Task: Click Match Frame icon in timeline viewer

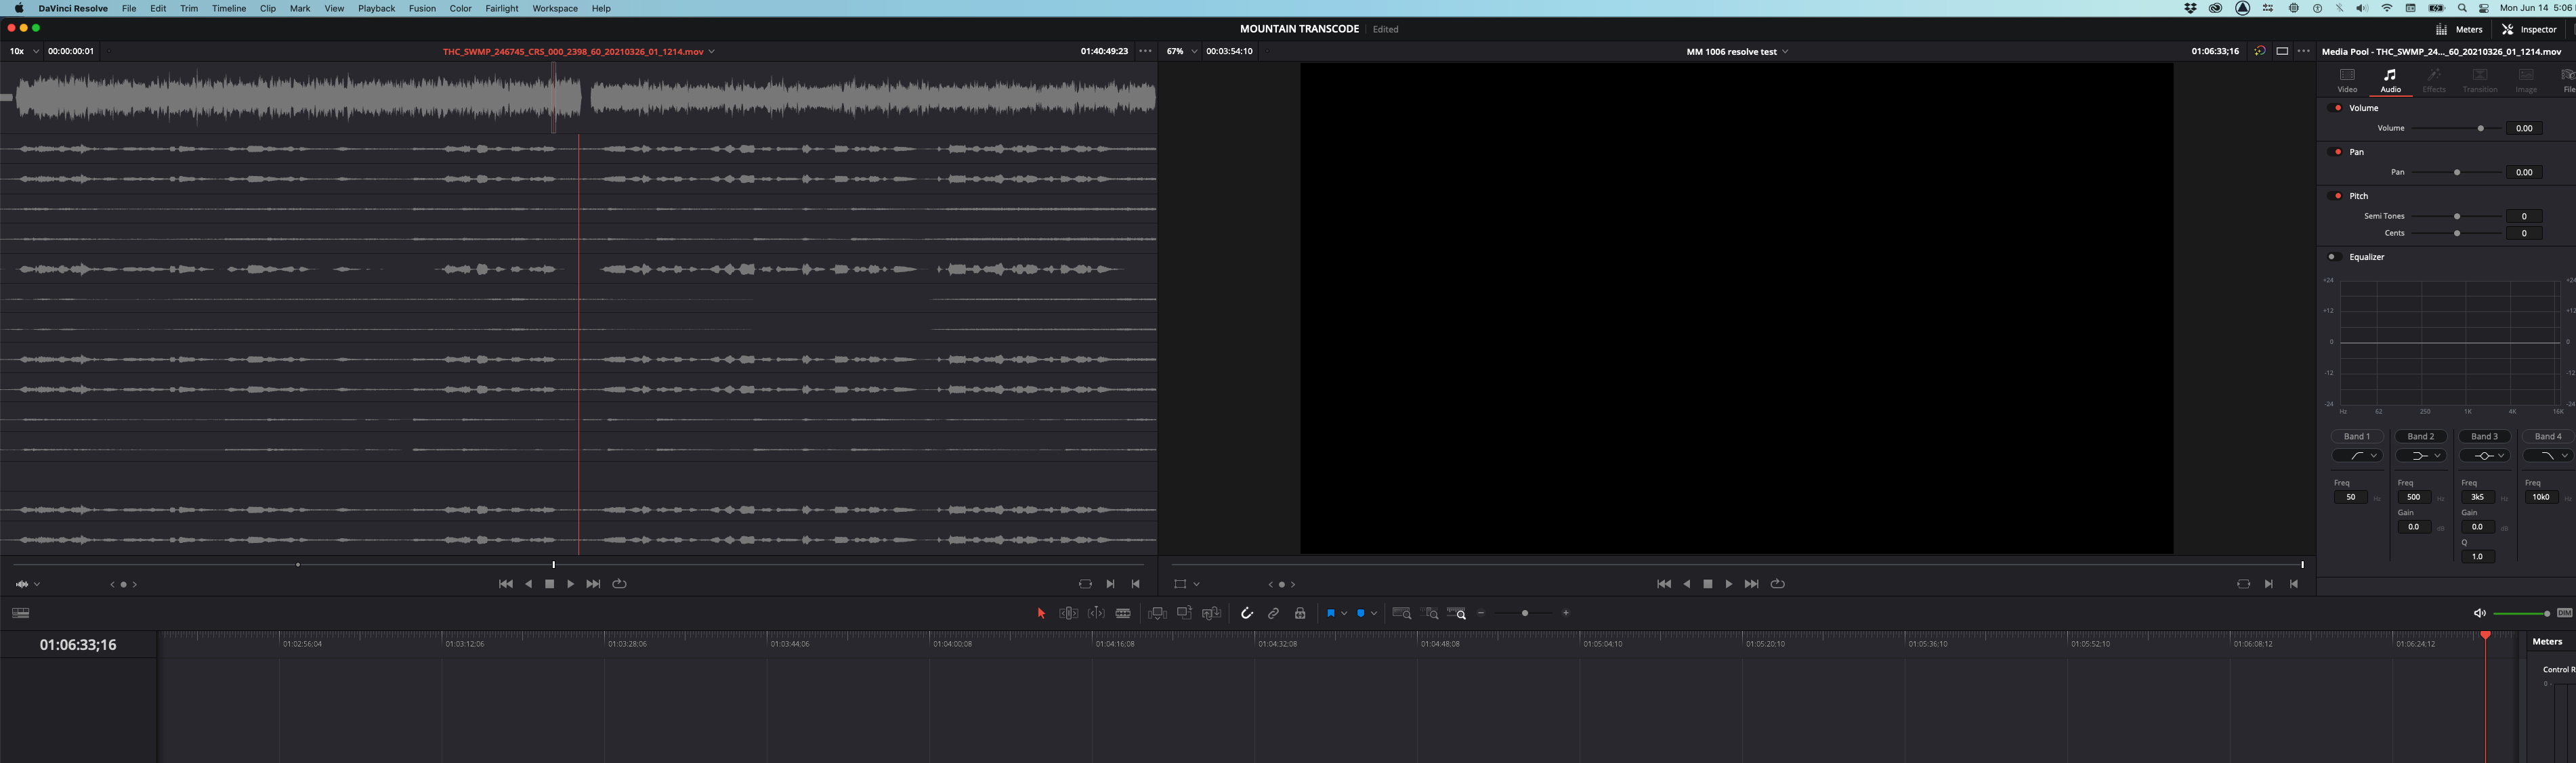Action: 2243,584
